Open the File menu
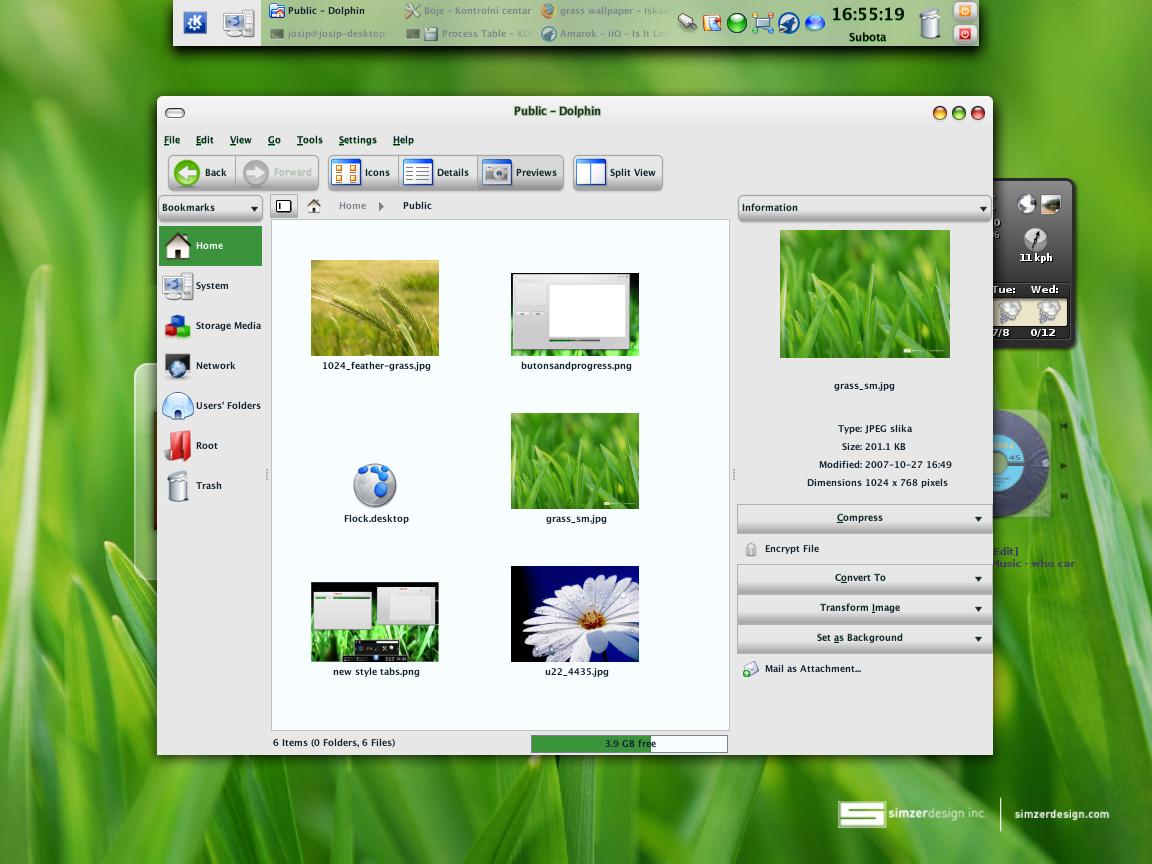 [x=172, y=140]
